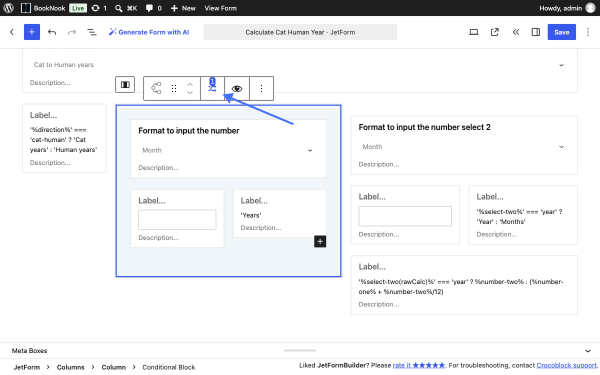The width and height of the screenshot is (600, 375).
Task: Select JetForm in the breadcrumb
Action: (x=27, y=367)
